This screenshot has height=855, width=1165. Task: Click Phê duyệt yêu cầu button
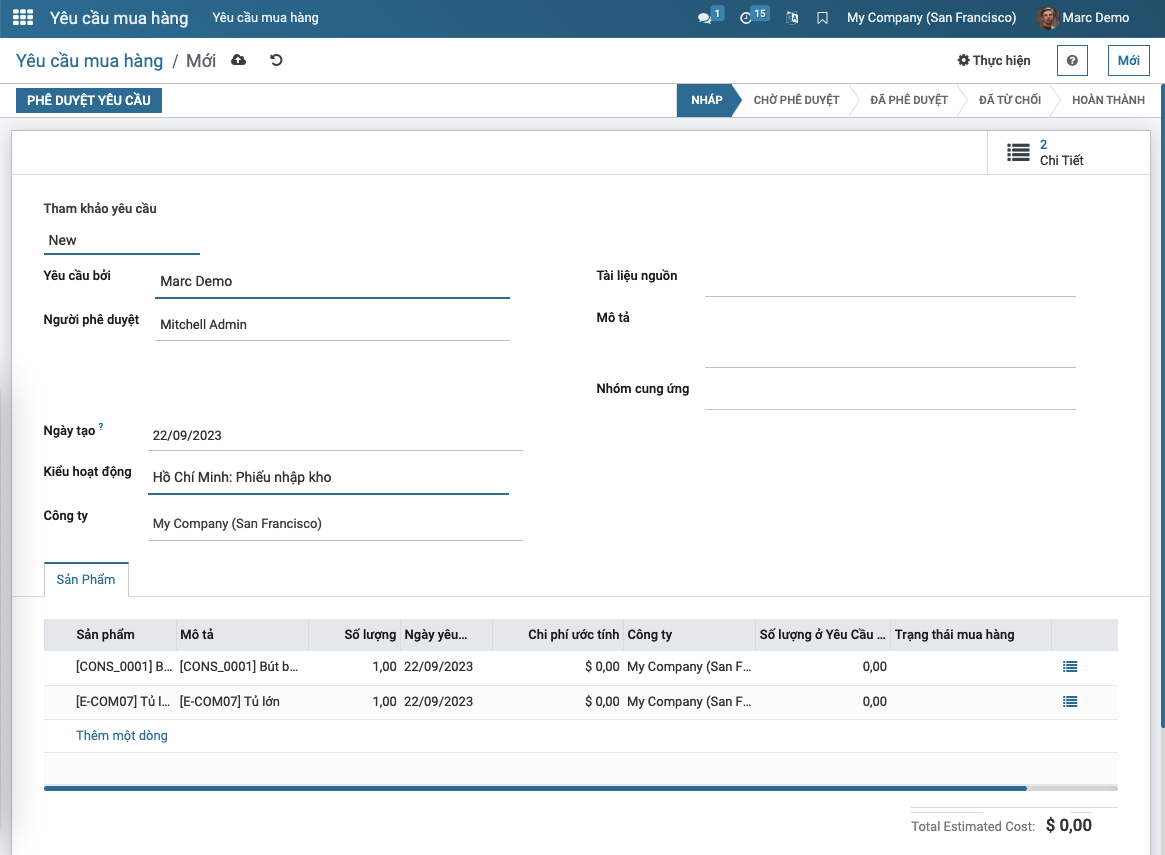pyautogui.click(x=89, y=100)
